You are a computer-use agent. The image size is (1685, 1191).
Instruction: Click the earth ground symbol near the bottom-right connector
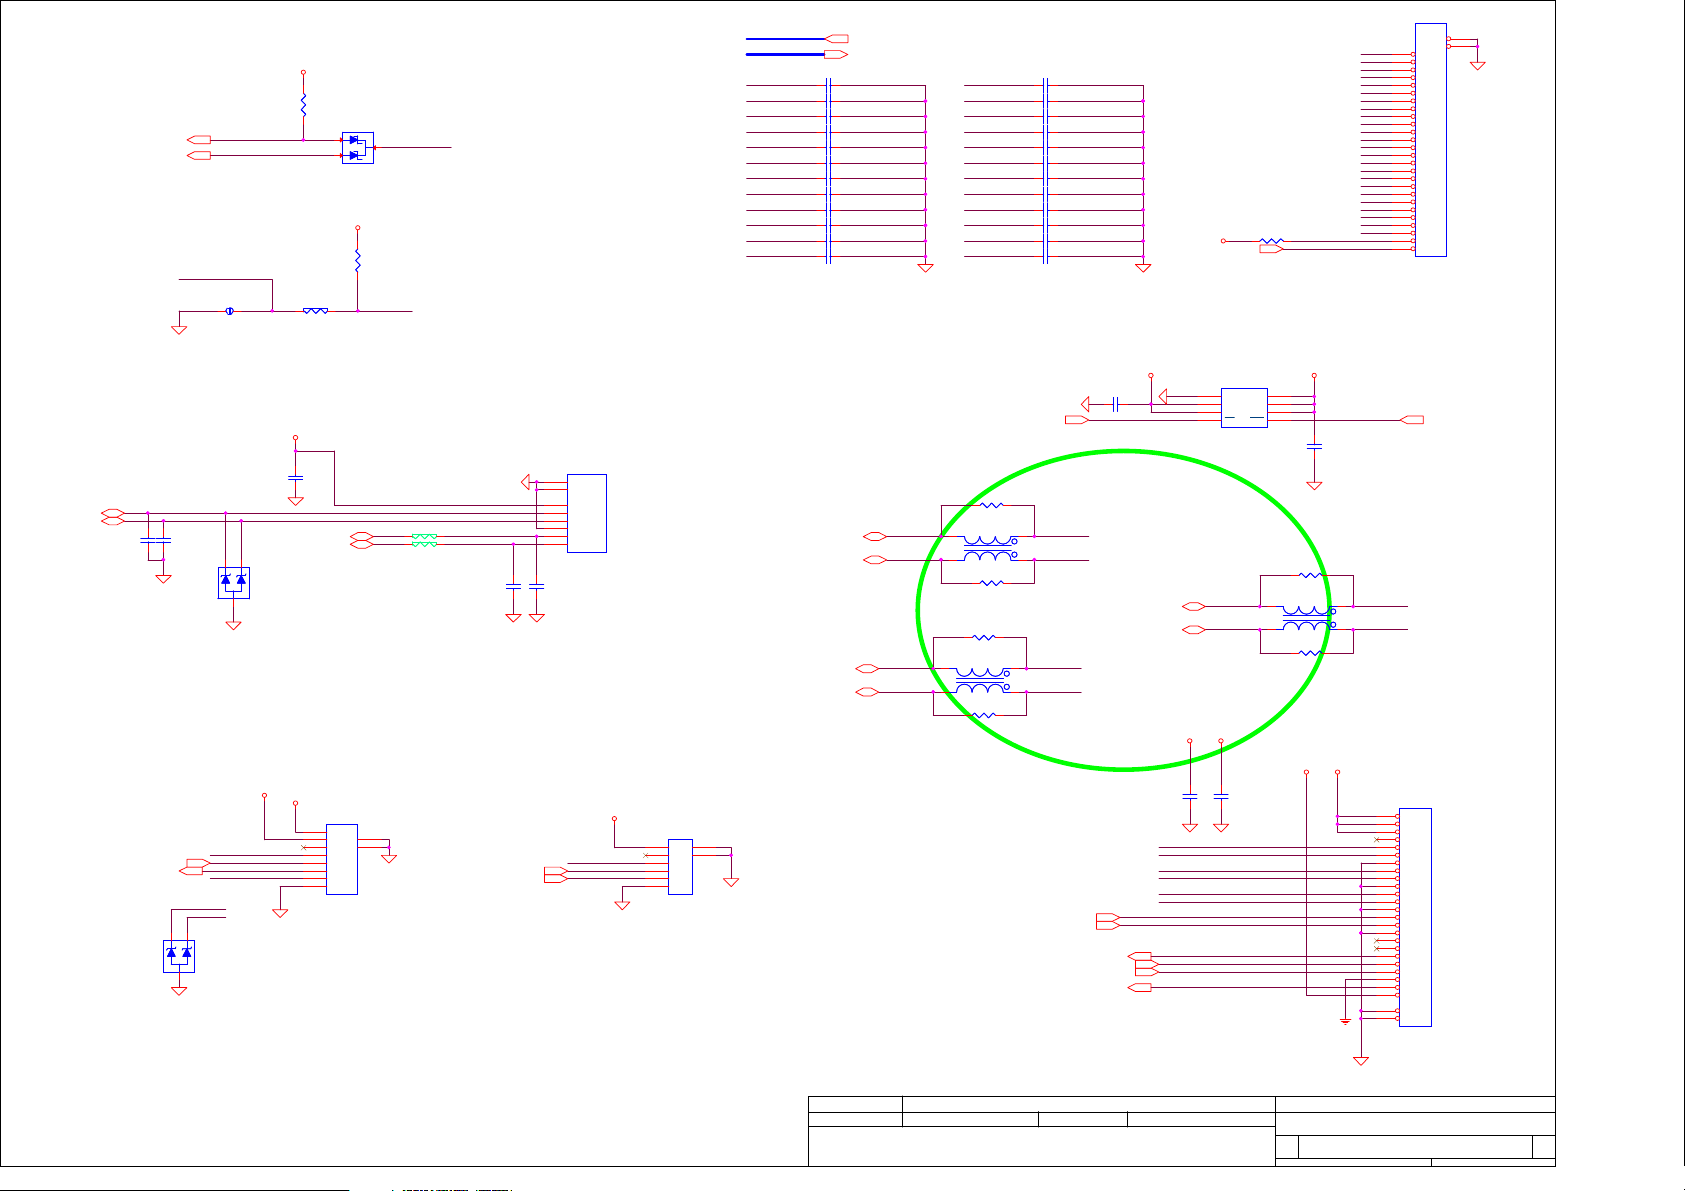(x=1345, y=1020)
